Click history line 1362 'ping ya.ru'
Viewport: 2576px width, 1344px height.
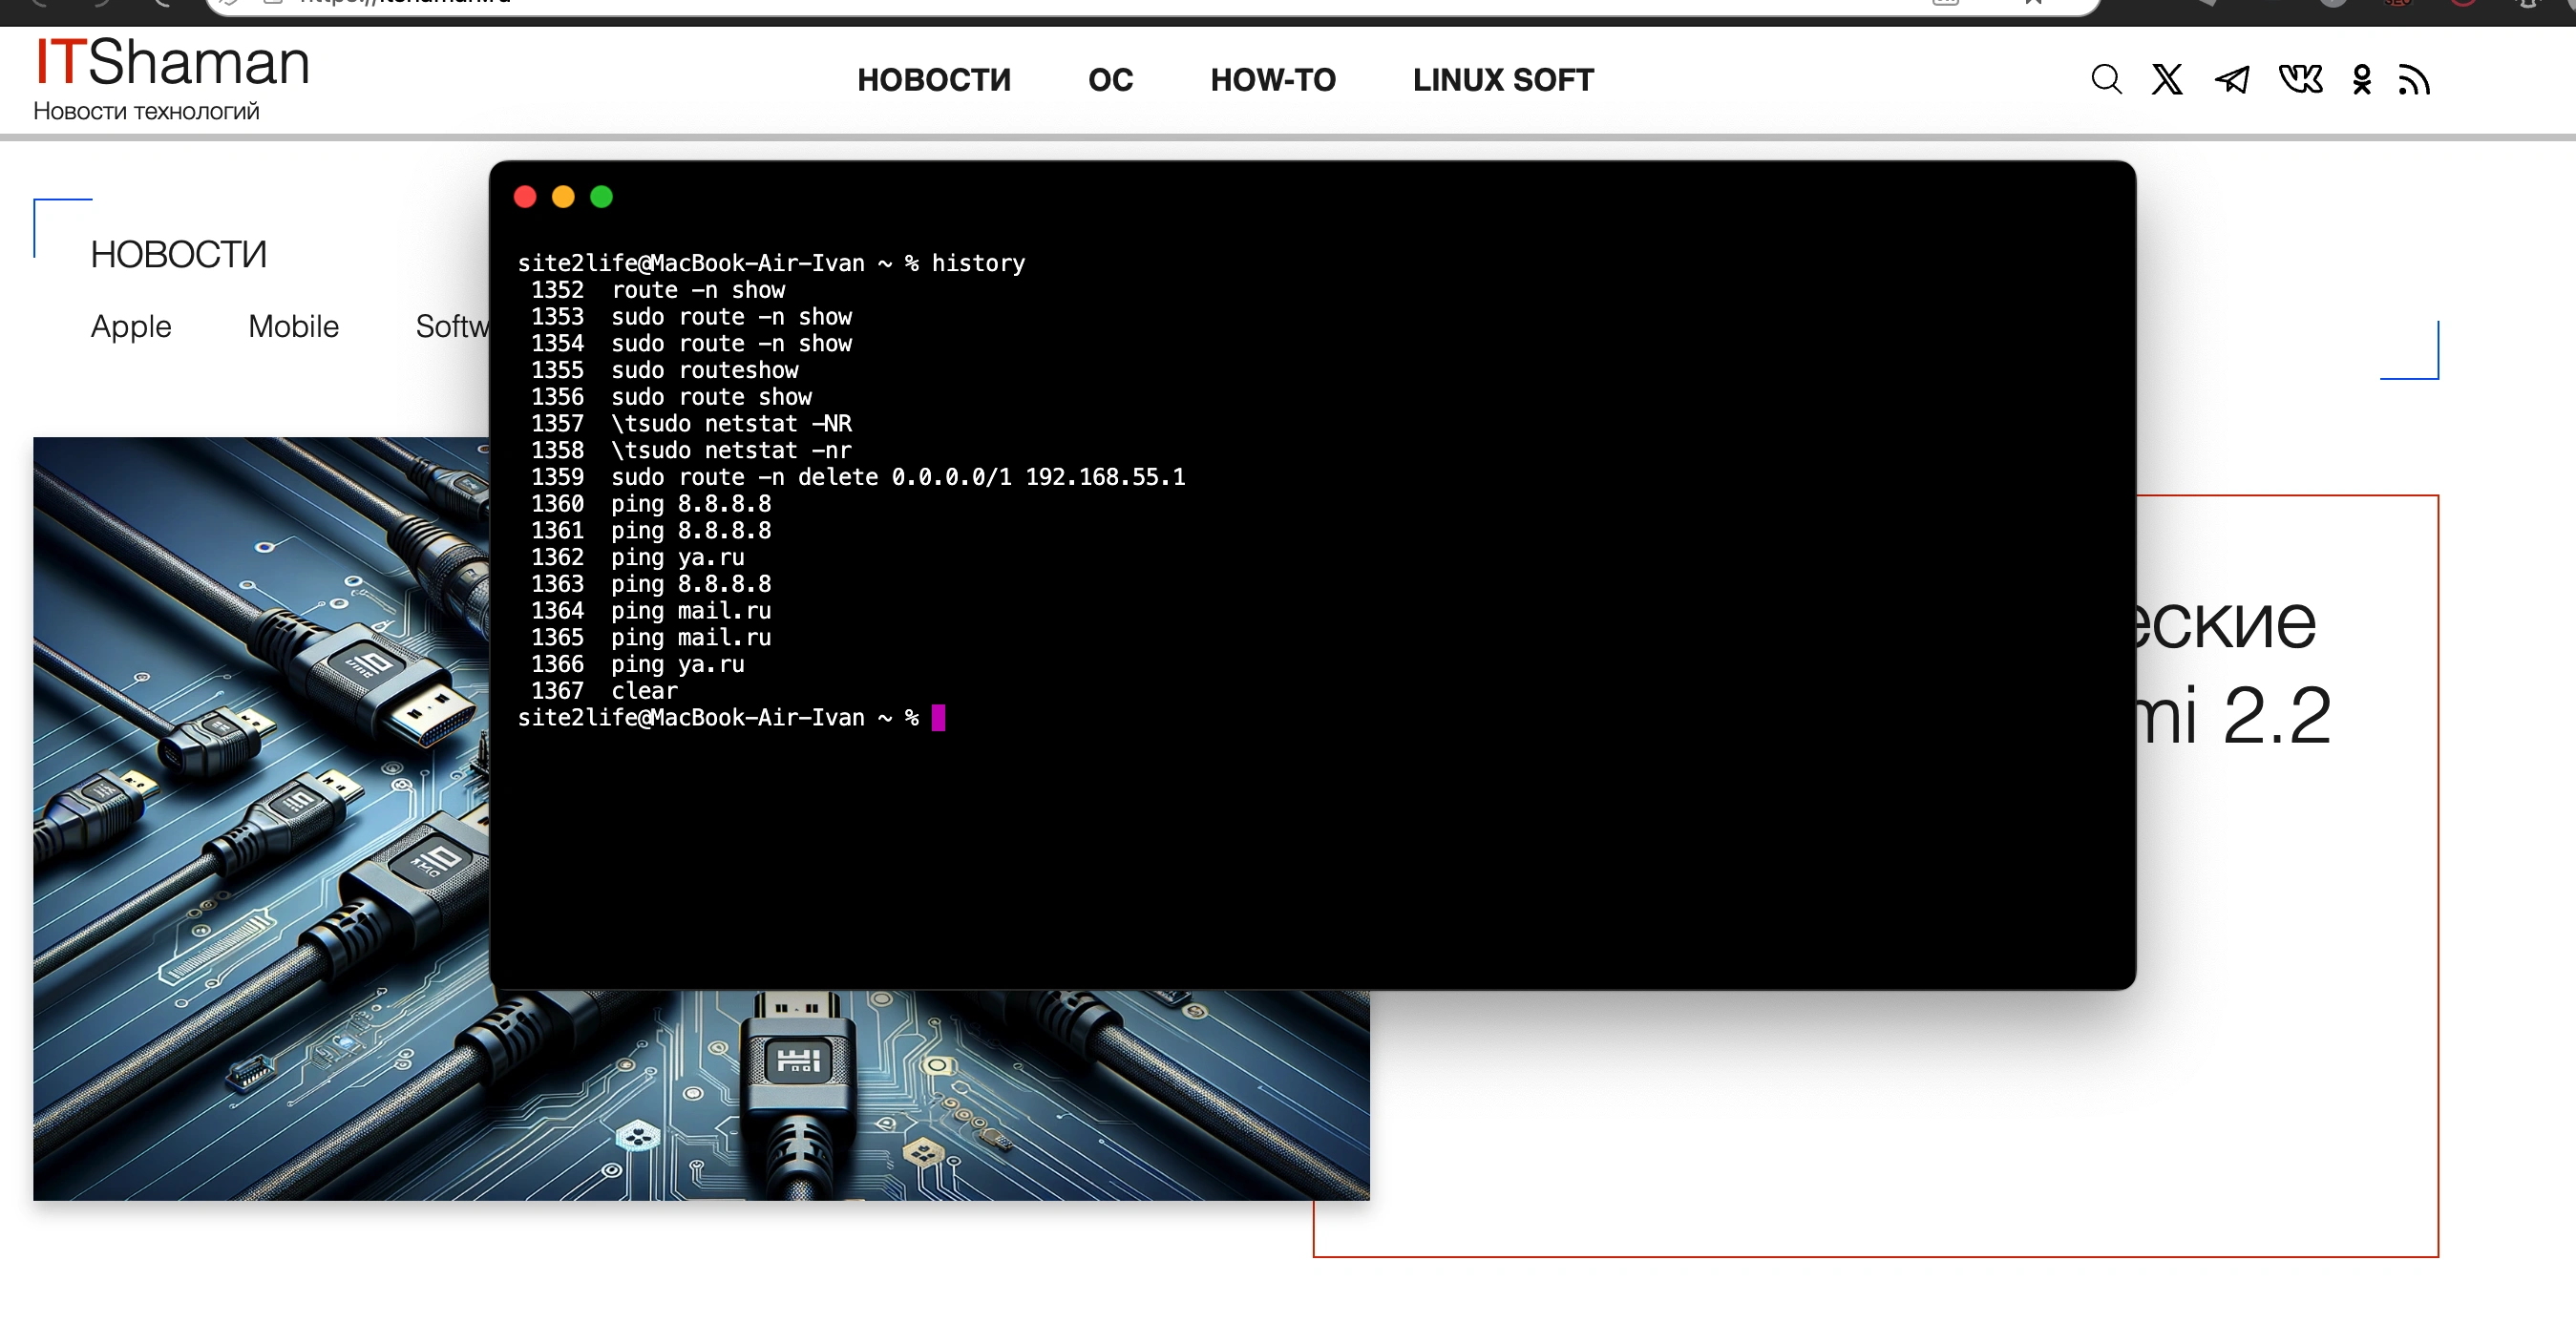(638, 557)
